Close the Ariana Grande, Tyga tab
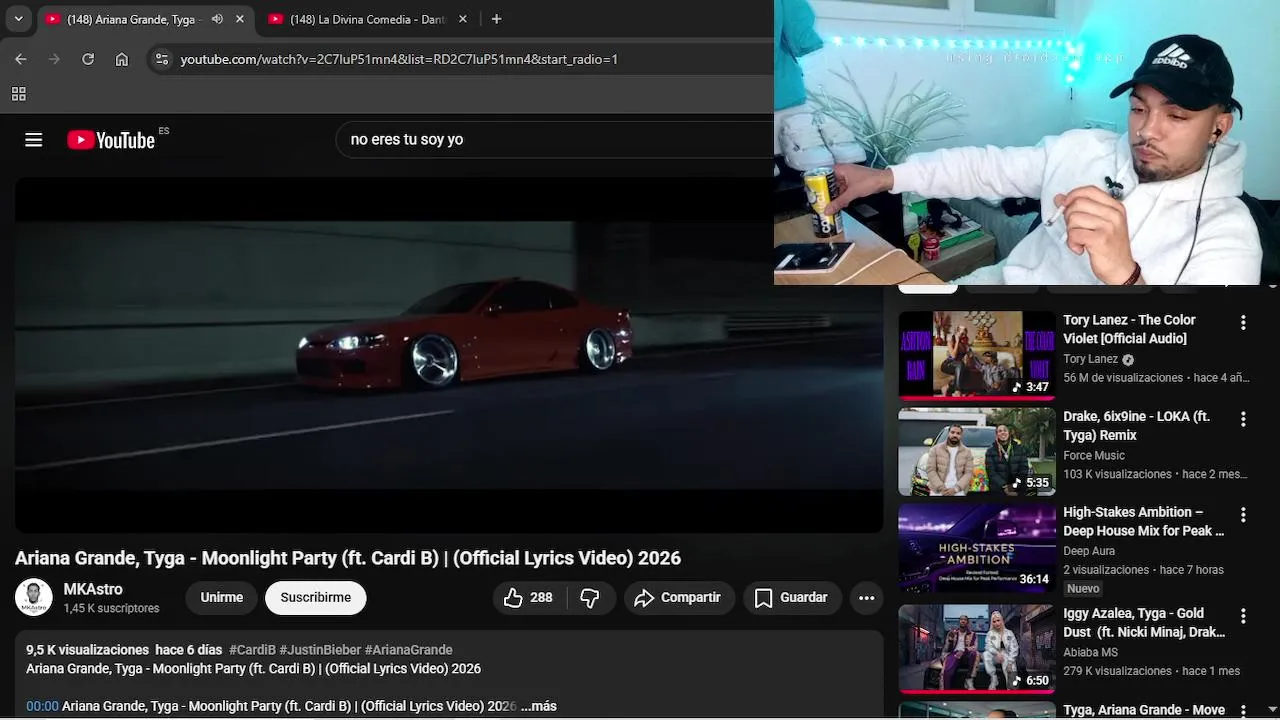This screenshot has height=720, width=1280. [240, 19]
